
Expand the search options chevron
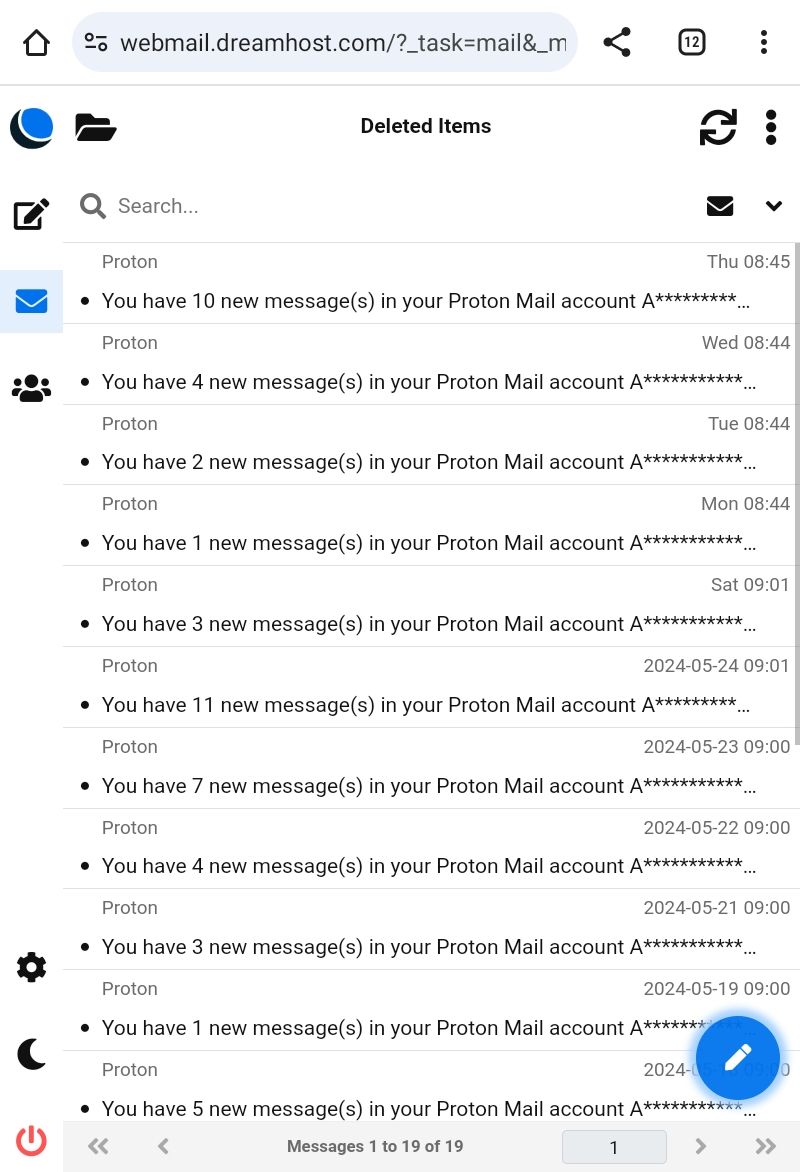pyautogui.click(x=773, y=206)
